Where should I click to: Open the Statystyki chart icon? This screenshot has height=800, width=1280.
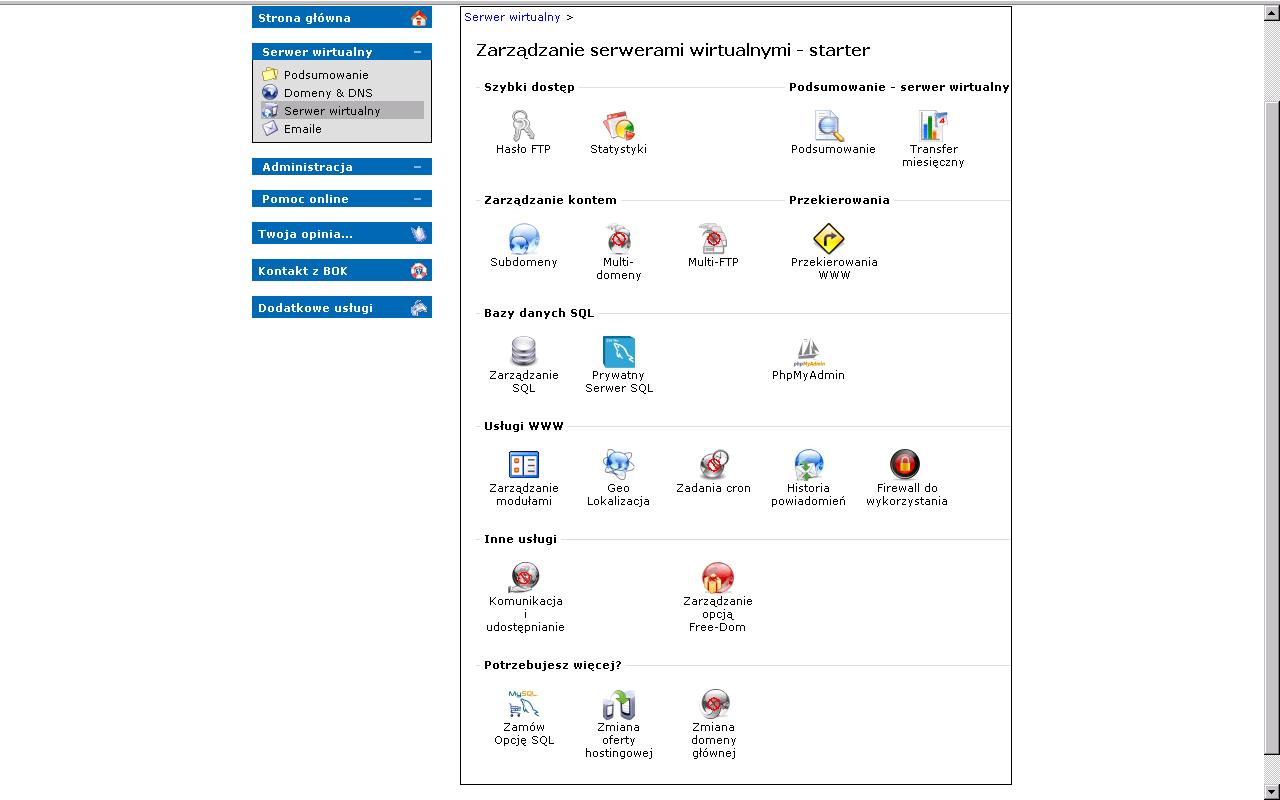tap(618, 126)
